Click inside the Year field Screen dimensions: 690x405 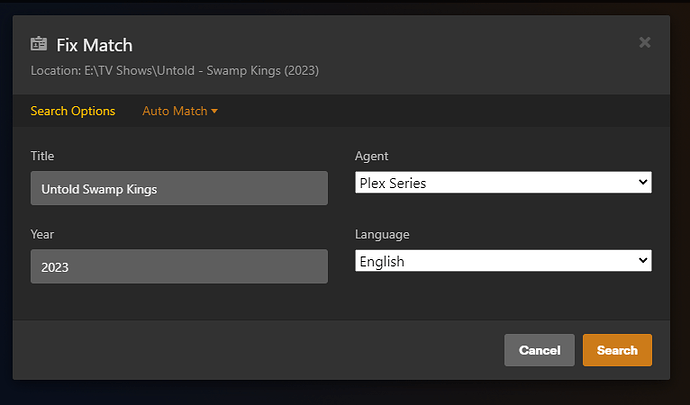pos(179,266)
